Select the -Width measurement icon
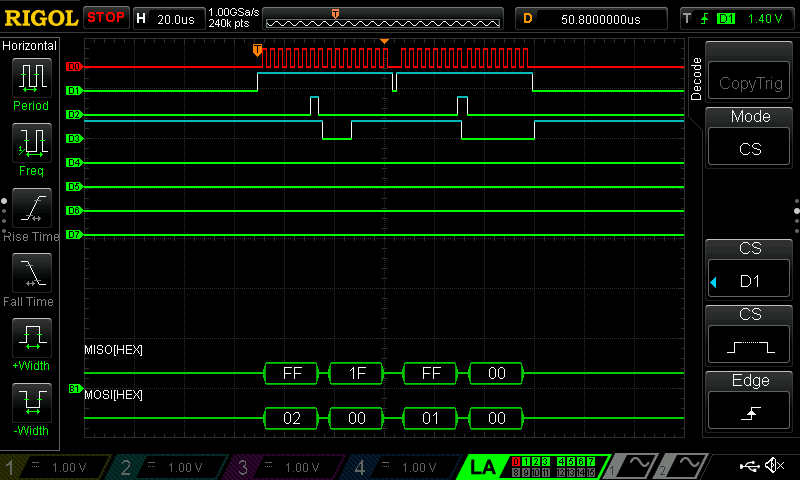 [x=30, y=403]
